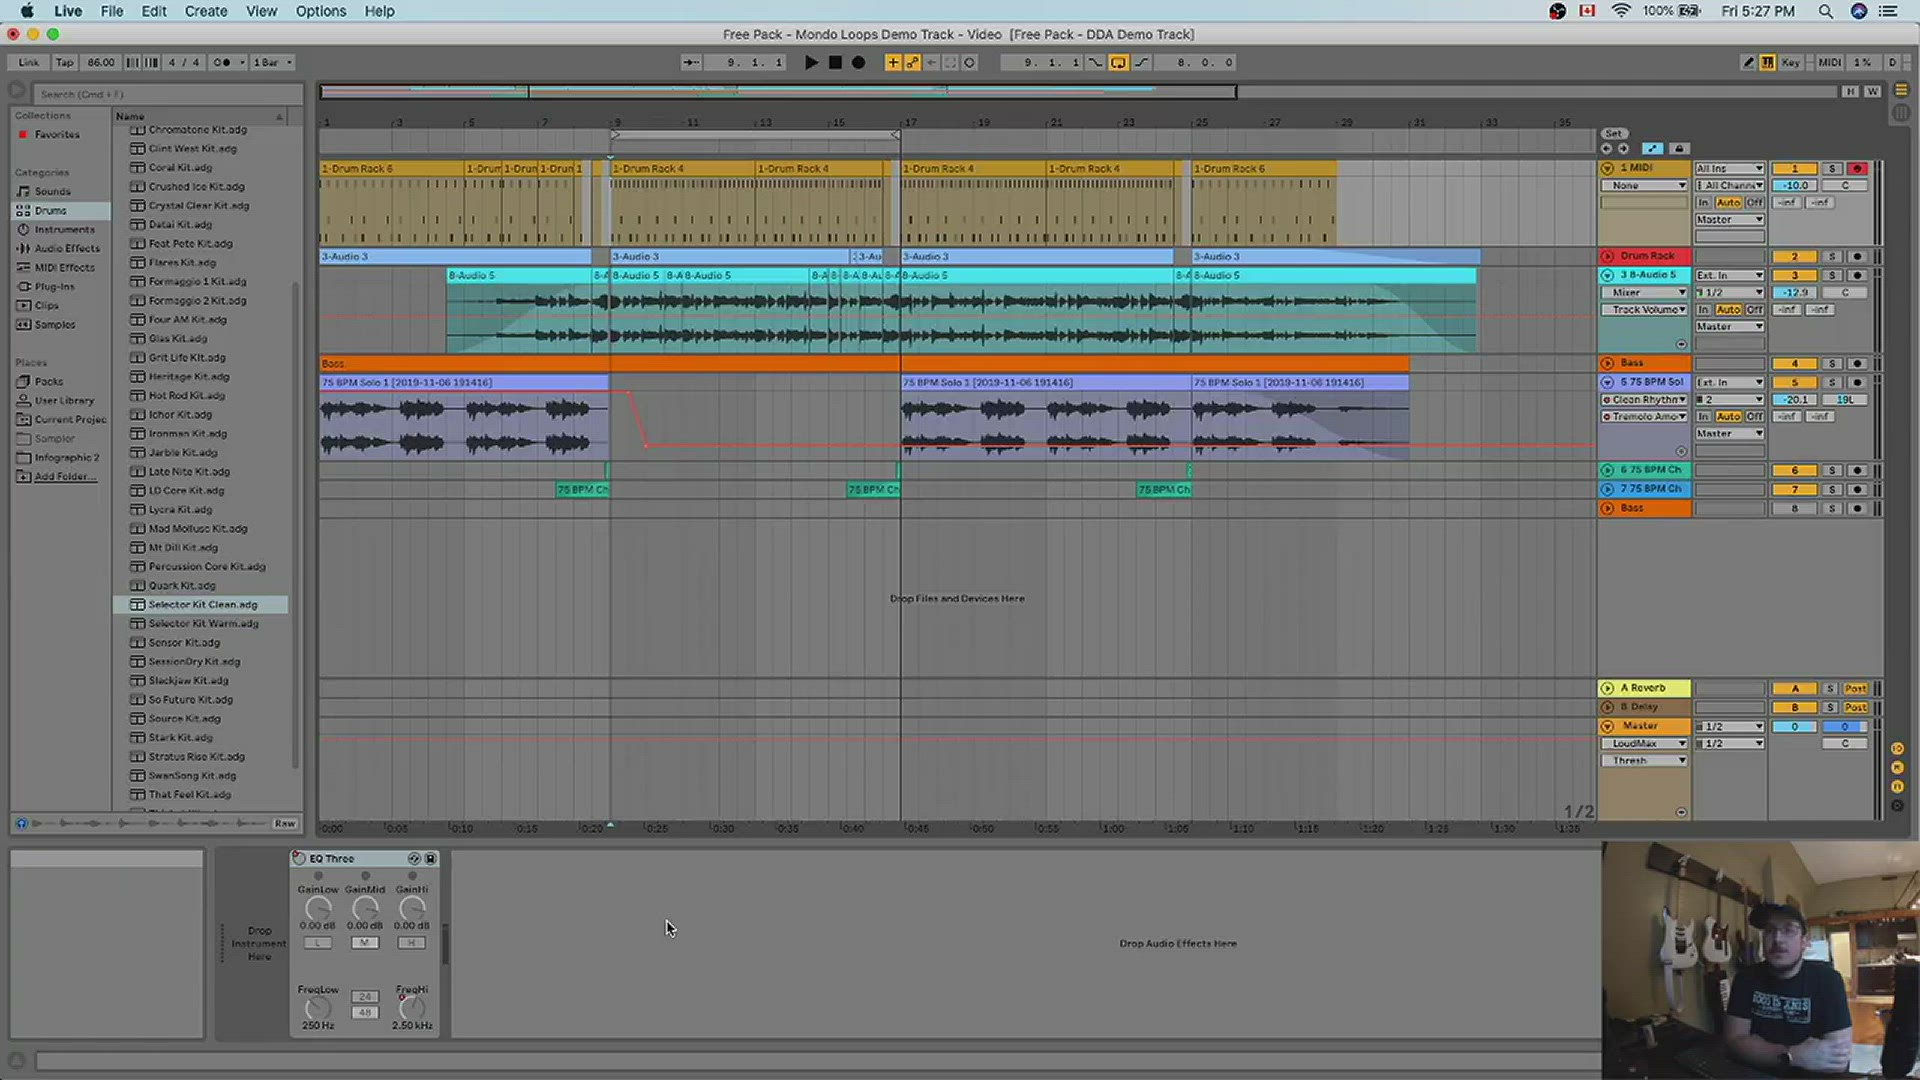This screenshot has height=1080, width=1920.
Task: Click the Add Folder link
Action: click(65, 476)
